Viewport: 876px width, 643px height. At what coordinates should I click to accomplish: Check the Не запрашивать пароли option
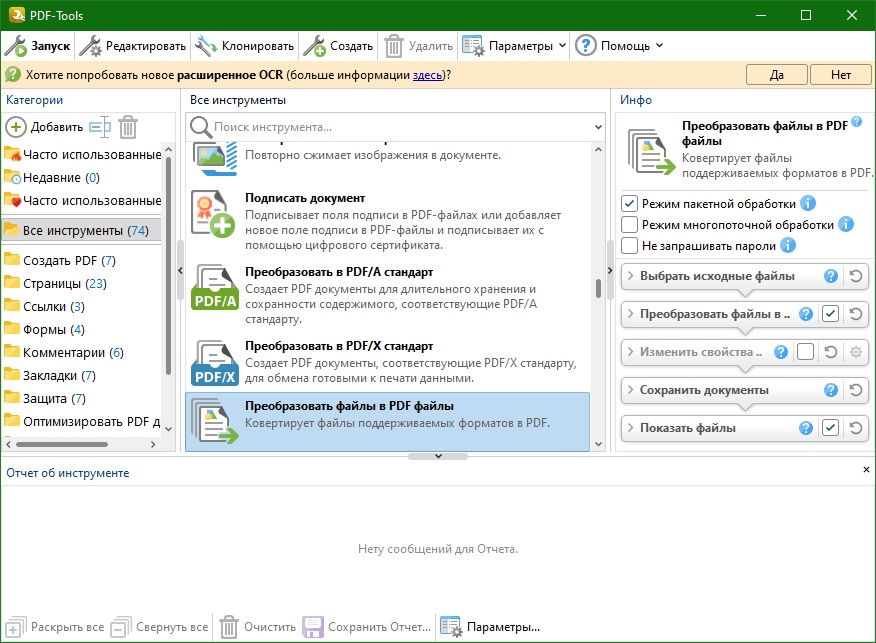[630, 246]
